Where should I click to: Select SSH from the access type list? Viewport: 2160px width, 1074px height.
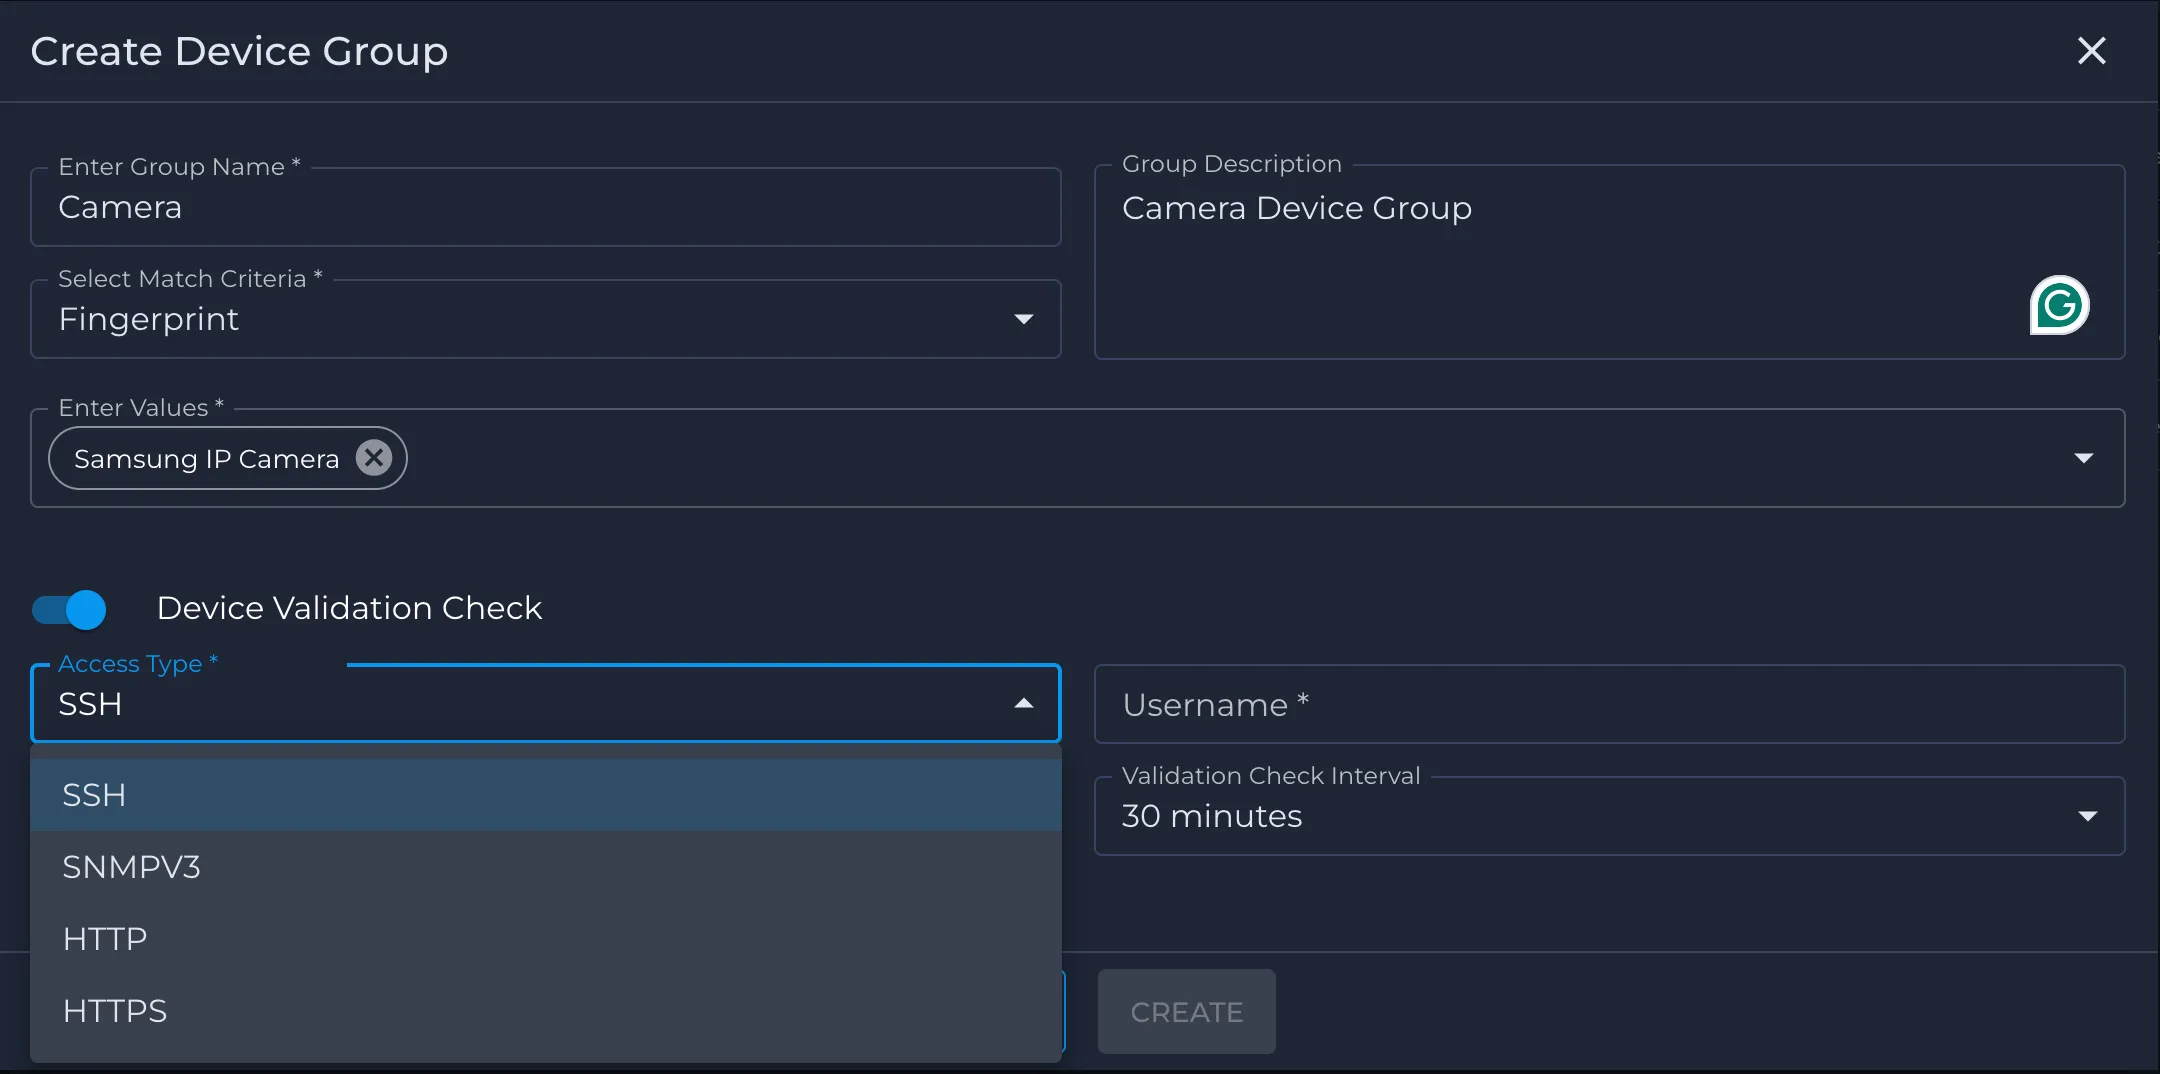point(546,795)
